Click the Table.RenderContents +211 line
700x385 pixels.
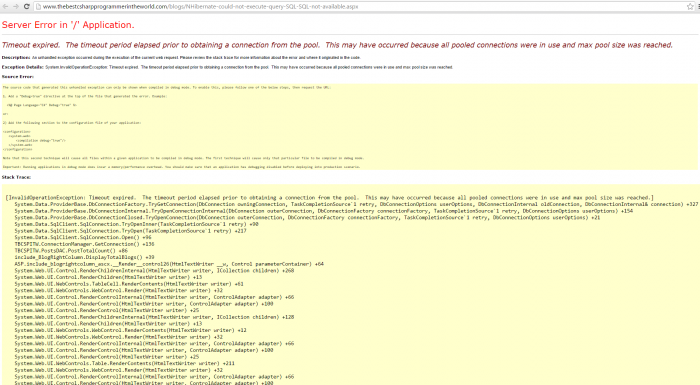(125, 364)
